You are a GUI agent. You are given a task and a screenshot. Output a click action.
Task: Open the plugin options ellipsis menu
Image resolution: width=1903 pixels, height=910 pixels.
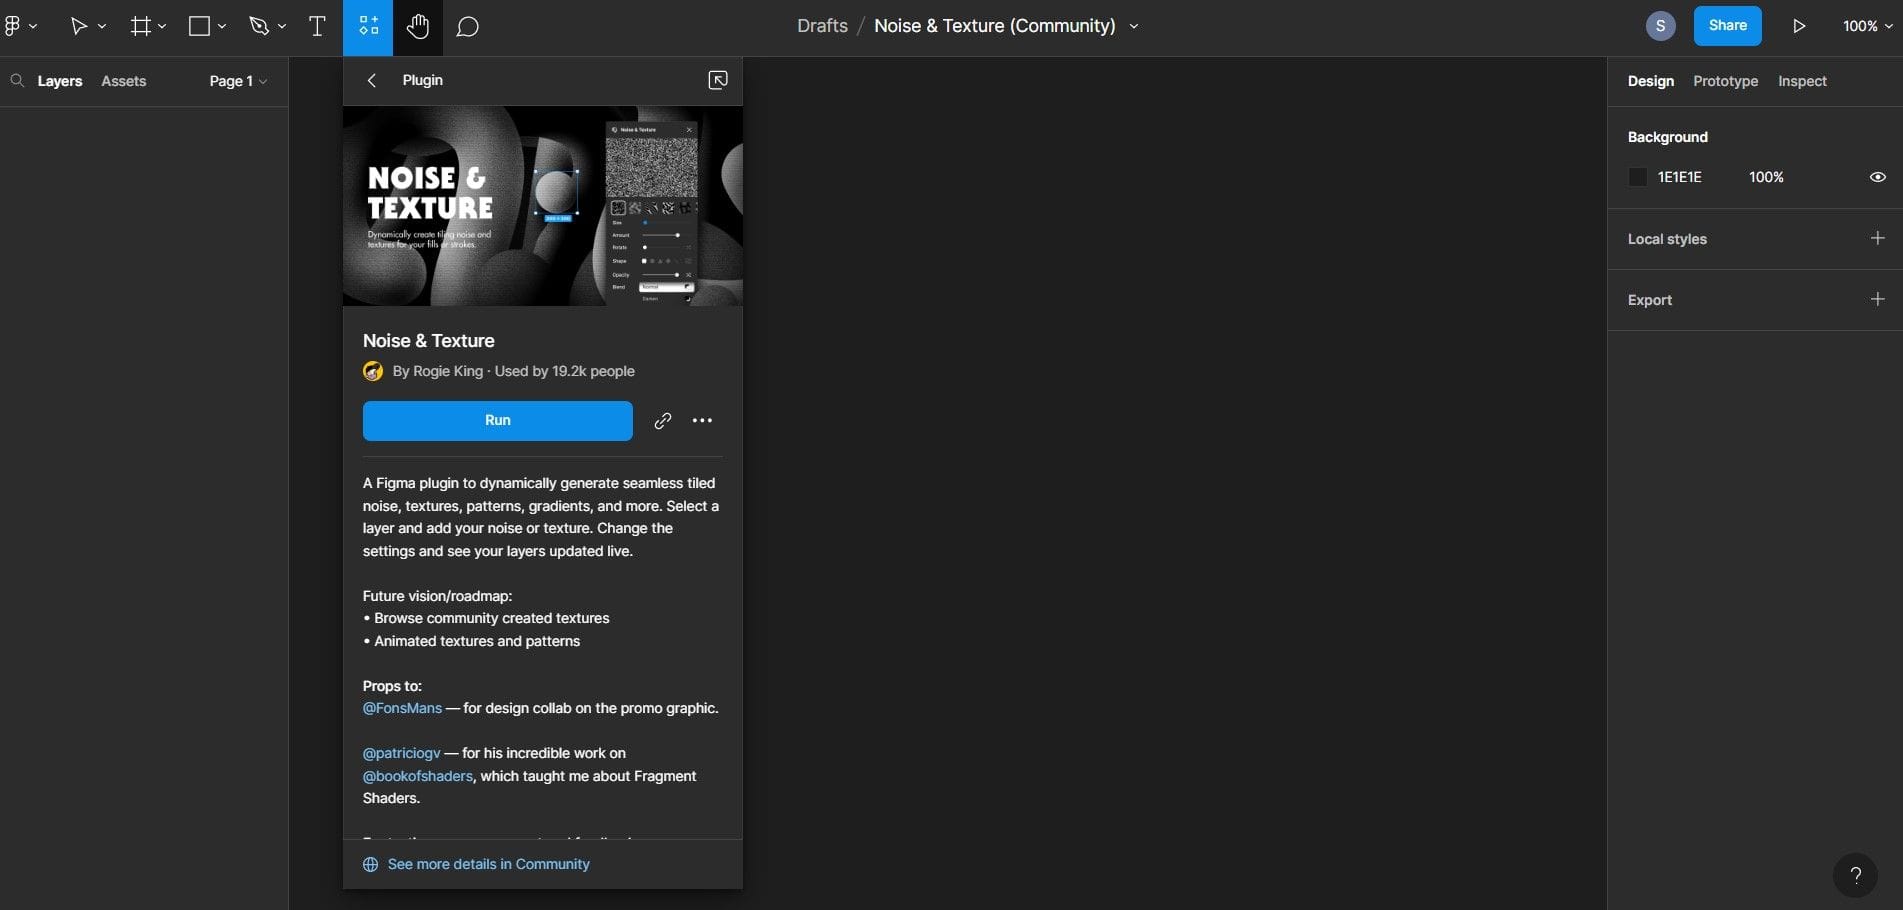coord(702,420)
